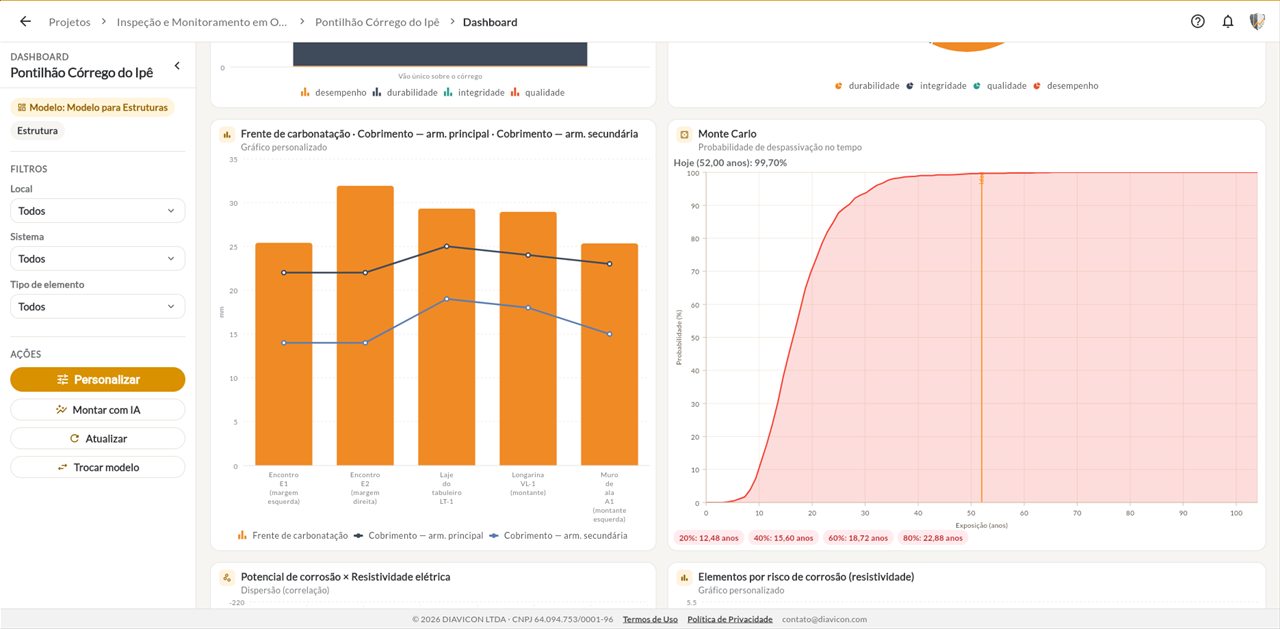This screenshot has height=629, width=1280.
Task: Toggle Cobrimento arm. secundária legend series
Action: (558, 536)
